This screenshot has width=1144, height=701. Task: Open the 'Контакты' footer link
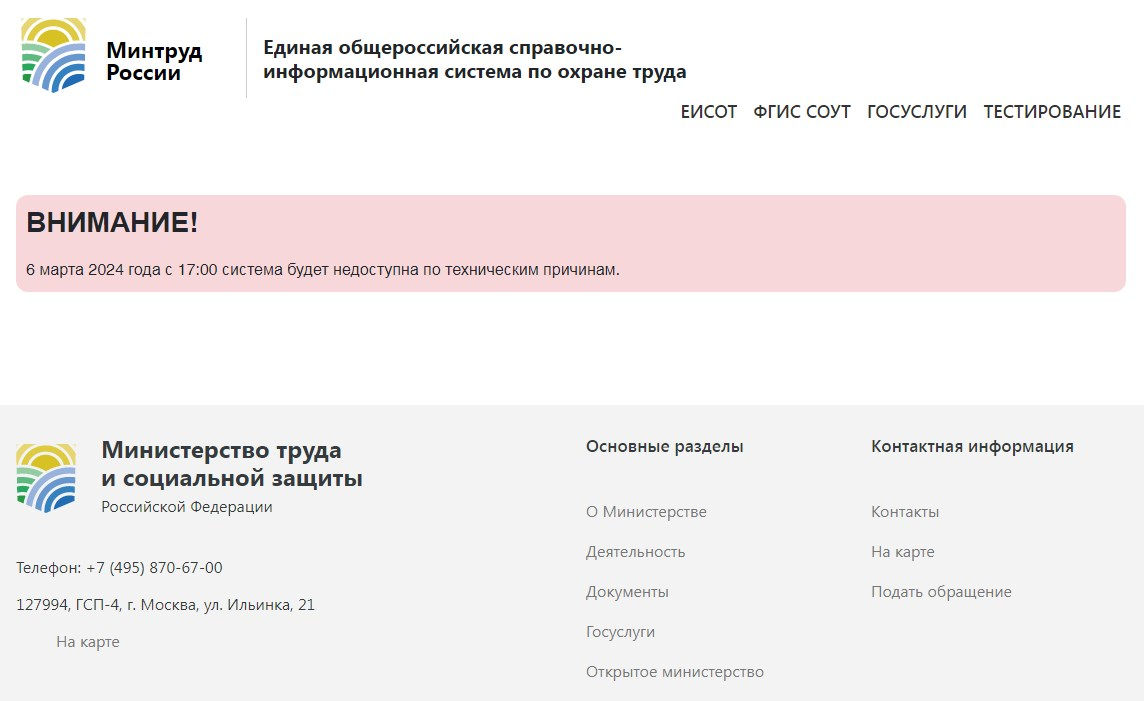pos(905,512)
